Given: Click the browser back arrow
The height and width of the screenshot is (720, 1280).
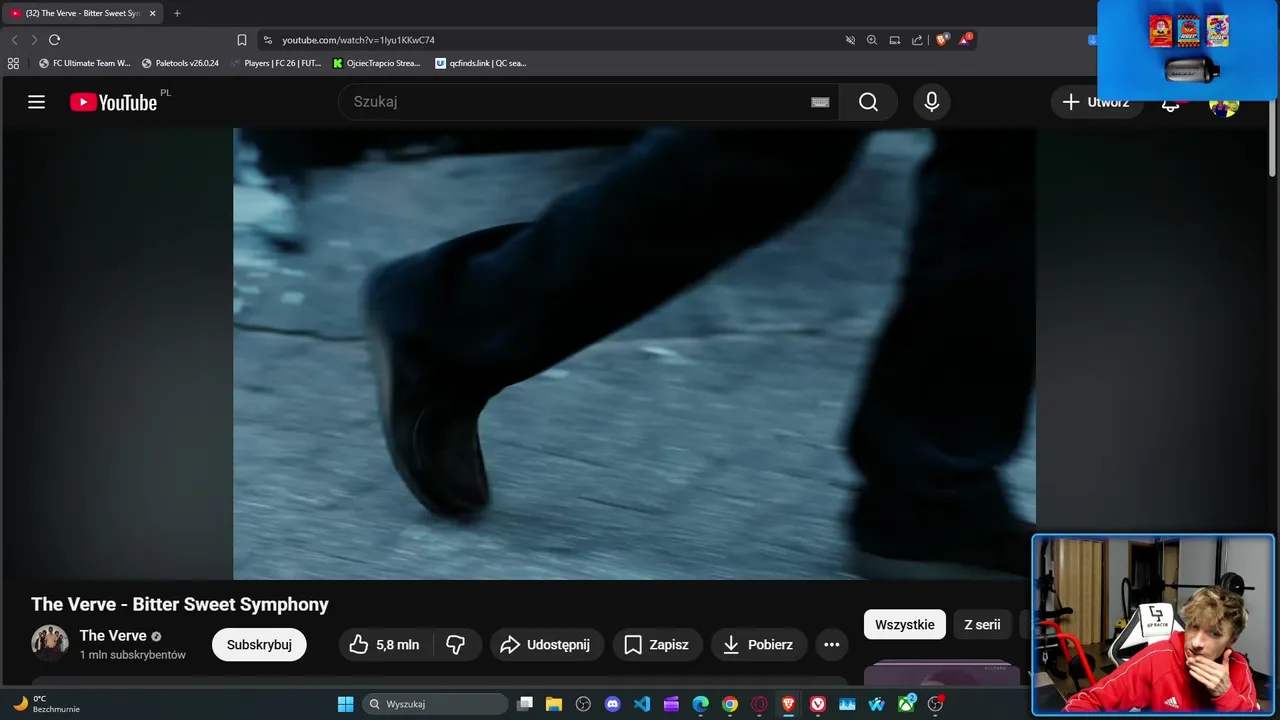Looking at the screenshot, I should (14, 40).
